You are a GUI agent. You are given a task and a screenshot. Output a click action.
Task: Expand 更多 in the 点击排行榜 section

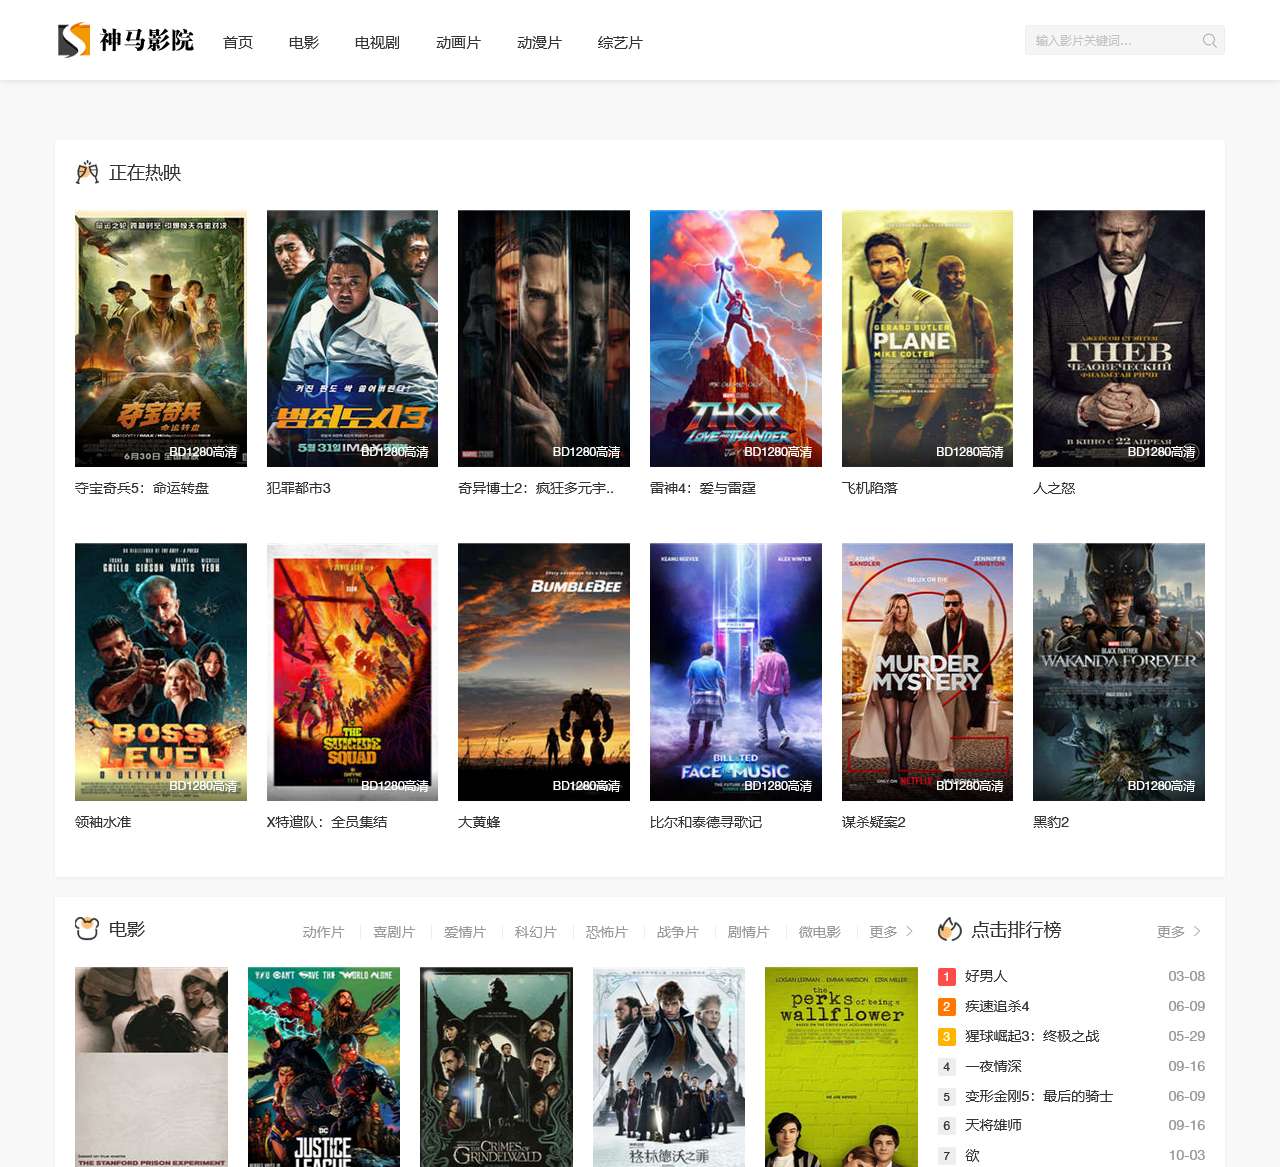(1179, 932)
